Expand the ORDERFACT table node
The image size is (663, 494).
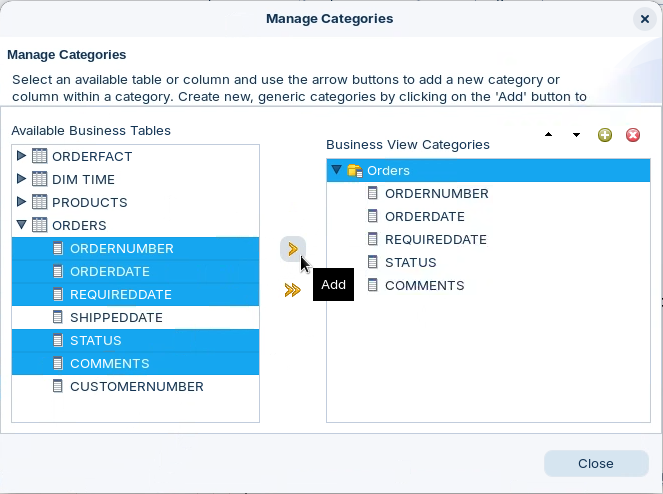click(x=22, y=156)
